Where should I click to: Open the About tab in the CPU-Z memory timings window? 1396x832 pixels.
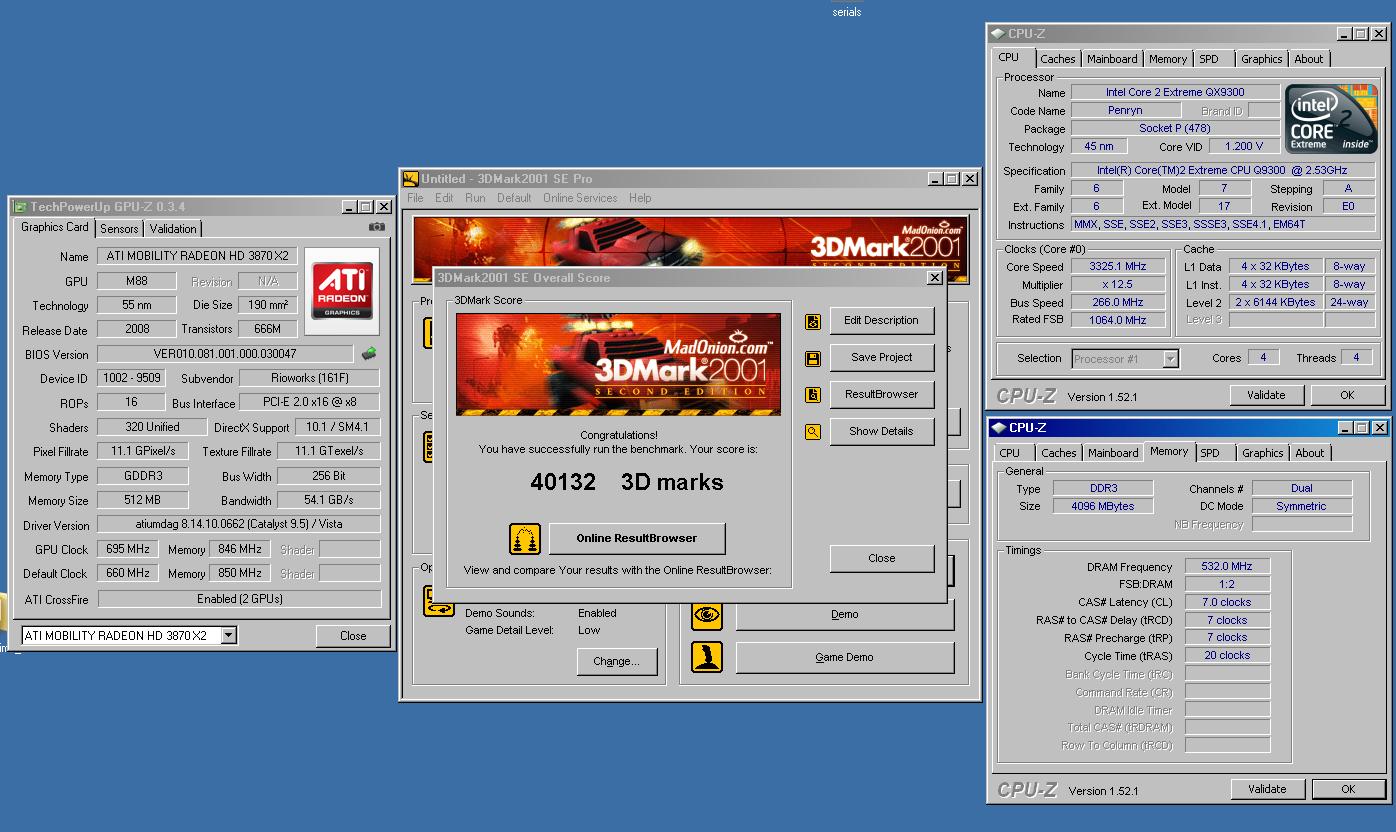click(x=1309, y=453)
